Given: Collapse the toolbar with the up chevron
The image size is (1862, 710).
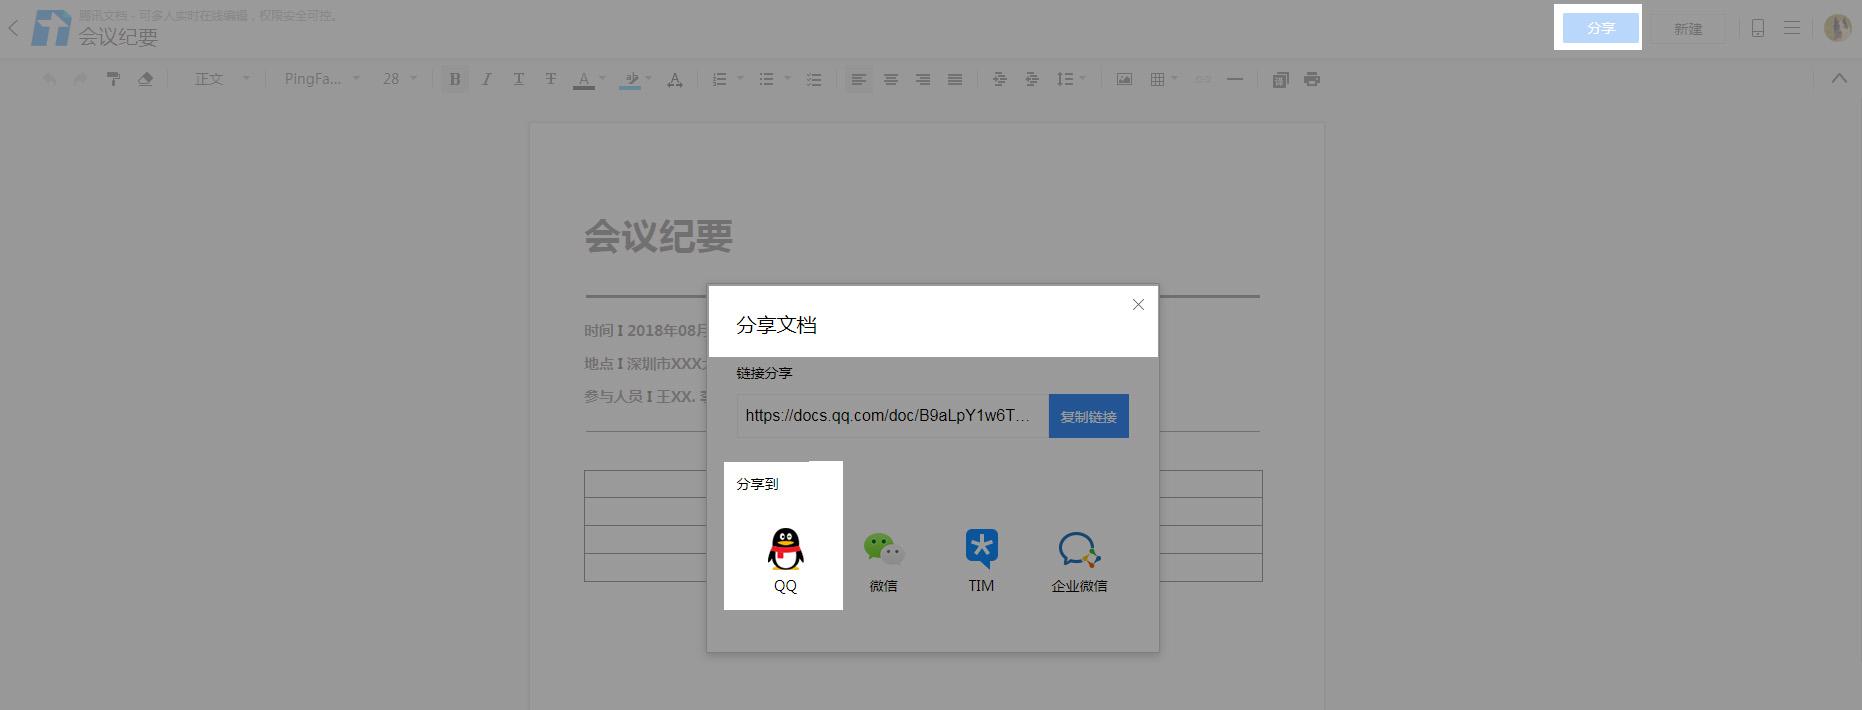Looking at the screenshot, I should 1839,78.
